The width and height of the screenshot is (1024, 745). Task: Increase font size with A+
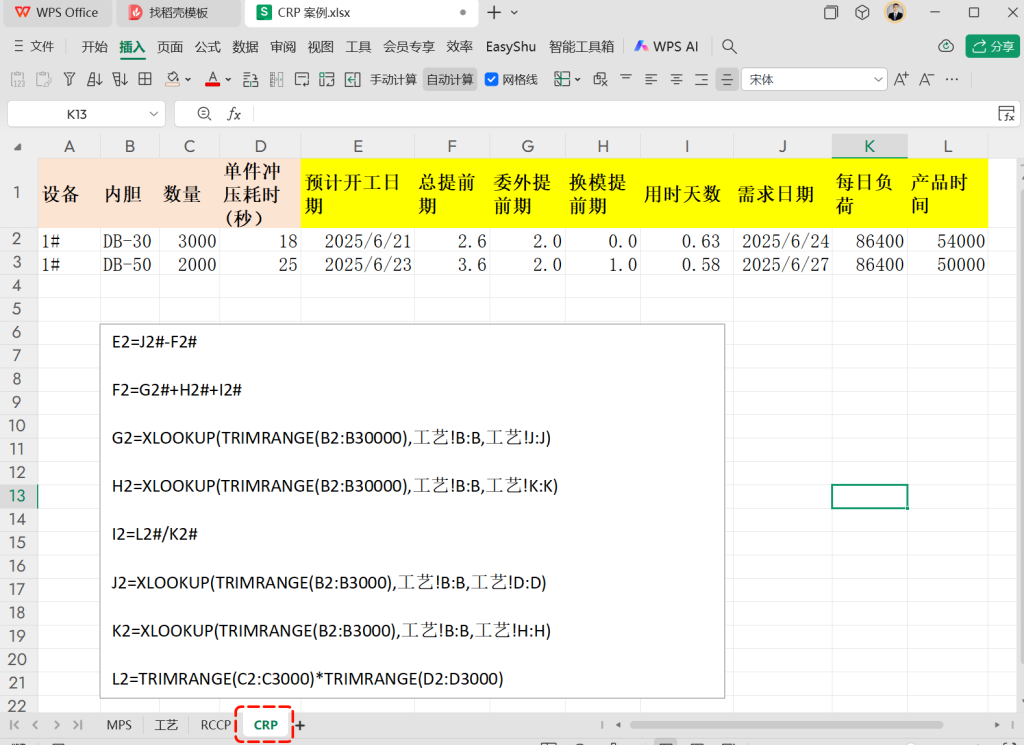point(901,80)
